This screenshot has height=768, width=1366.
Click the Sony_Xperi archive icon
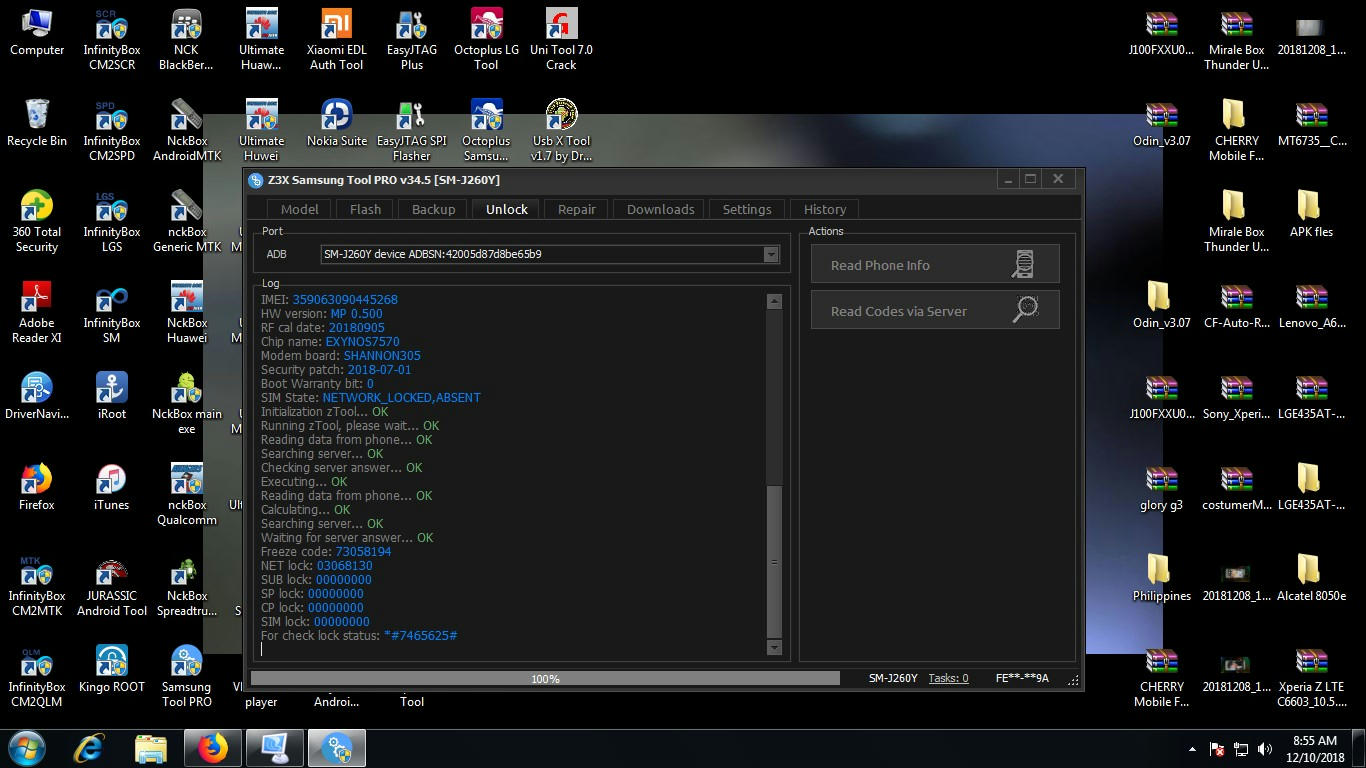tap(1236, 397)
